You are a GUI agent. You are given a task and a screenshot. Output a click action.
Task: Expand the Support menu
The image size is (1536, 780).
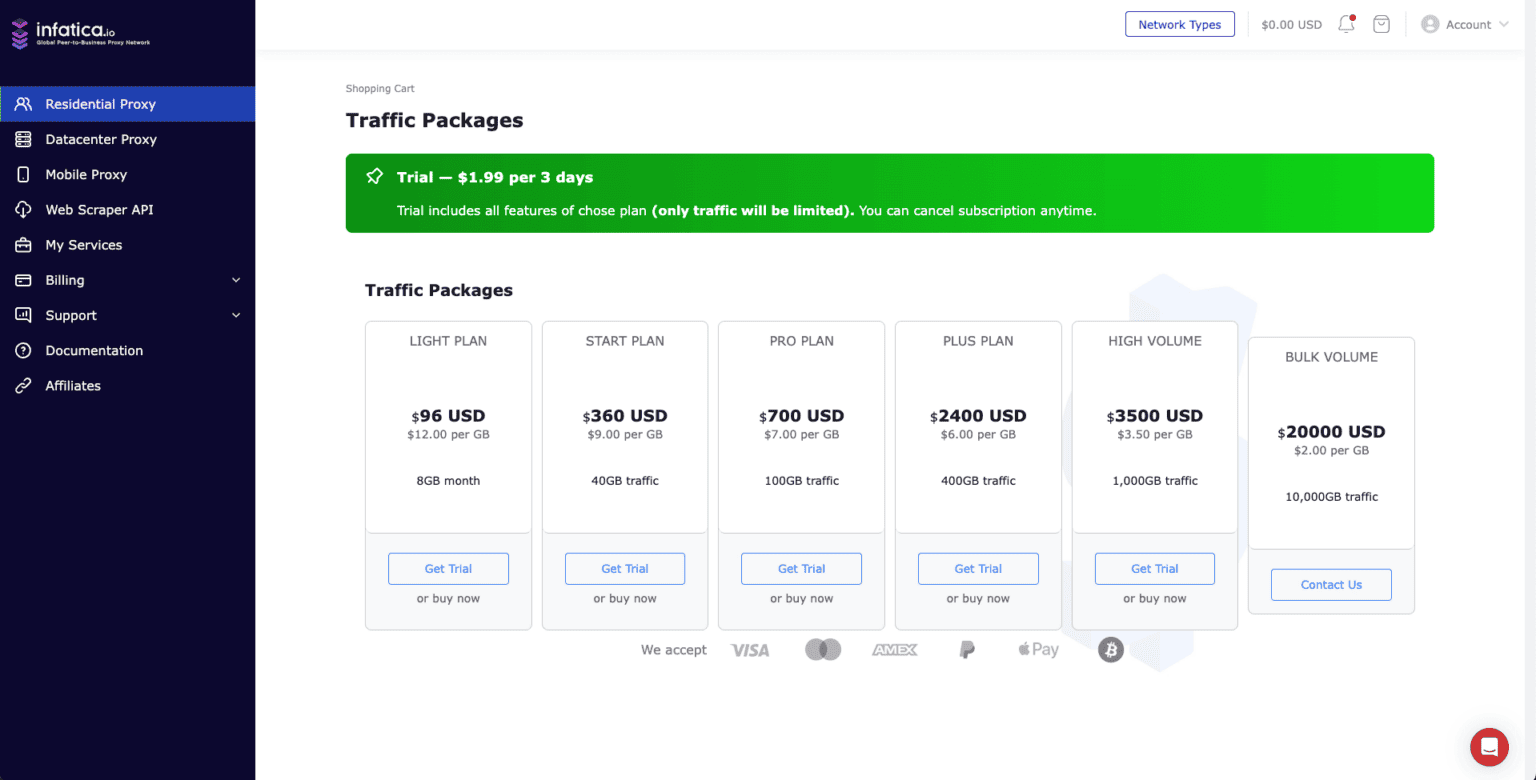pos(127,315)
